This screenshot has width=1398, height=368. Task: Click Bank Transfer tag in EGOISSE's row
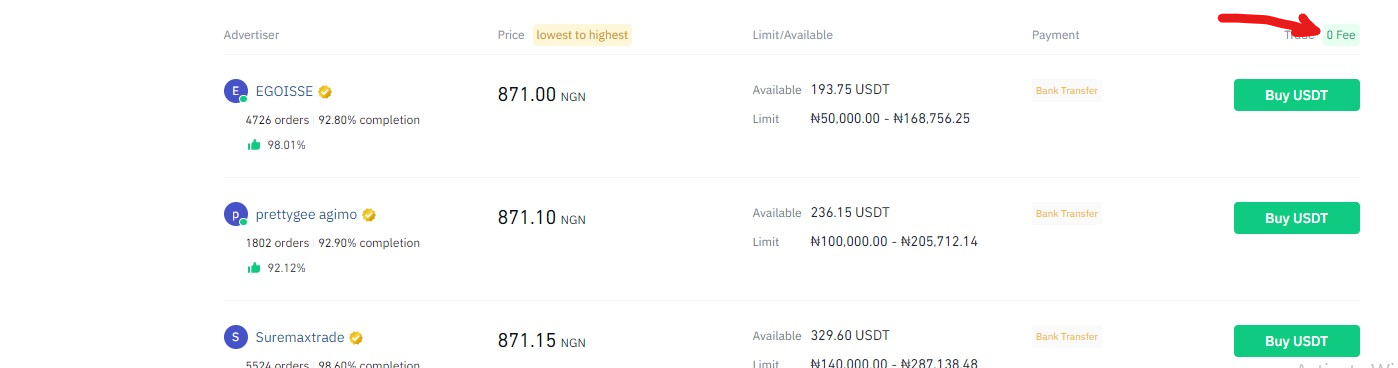[1066, 91]
